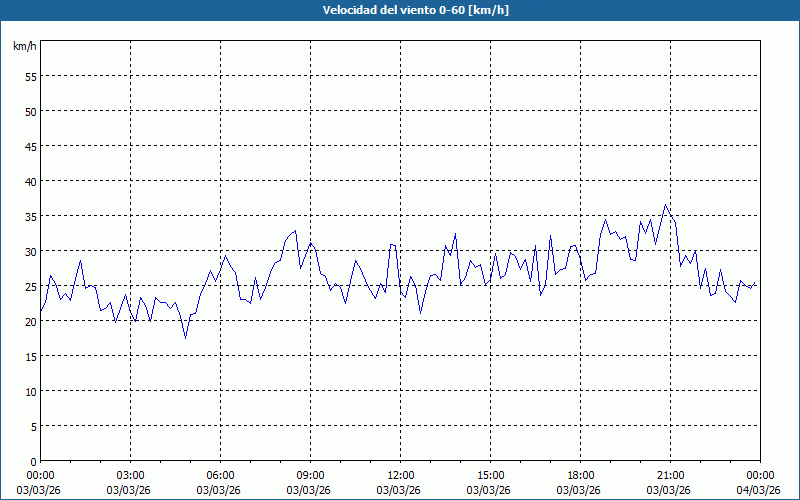800x500 pixels.
Task: Select the 12:00 time label
Action: click(401, 475)
